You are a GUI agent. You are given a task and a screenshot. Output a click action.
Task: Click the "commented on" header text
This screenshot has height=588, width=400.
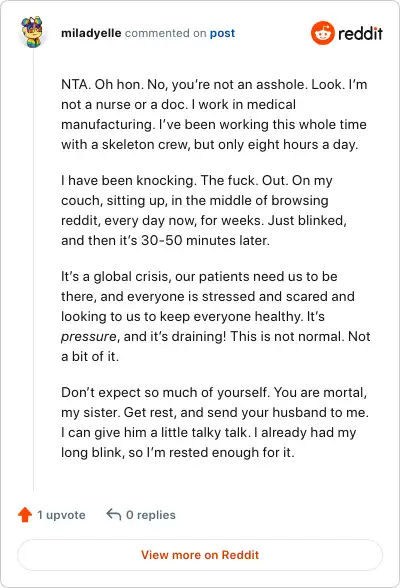click(x=166, y=33)
